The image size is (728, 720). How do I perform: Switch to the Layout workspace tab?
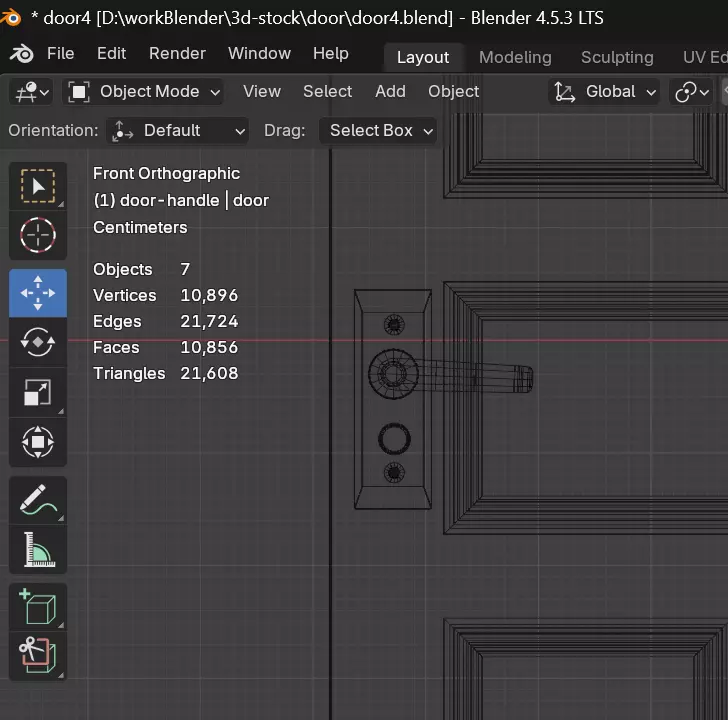(x=423, y=57)
